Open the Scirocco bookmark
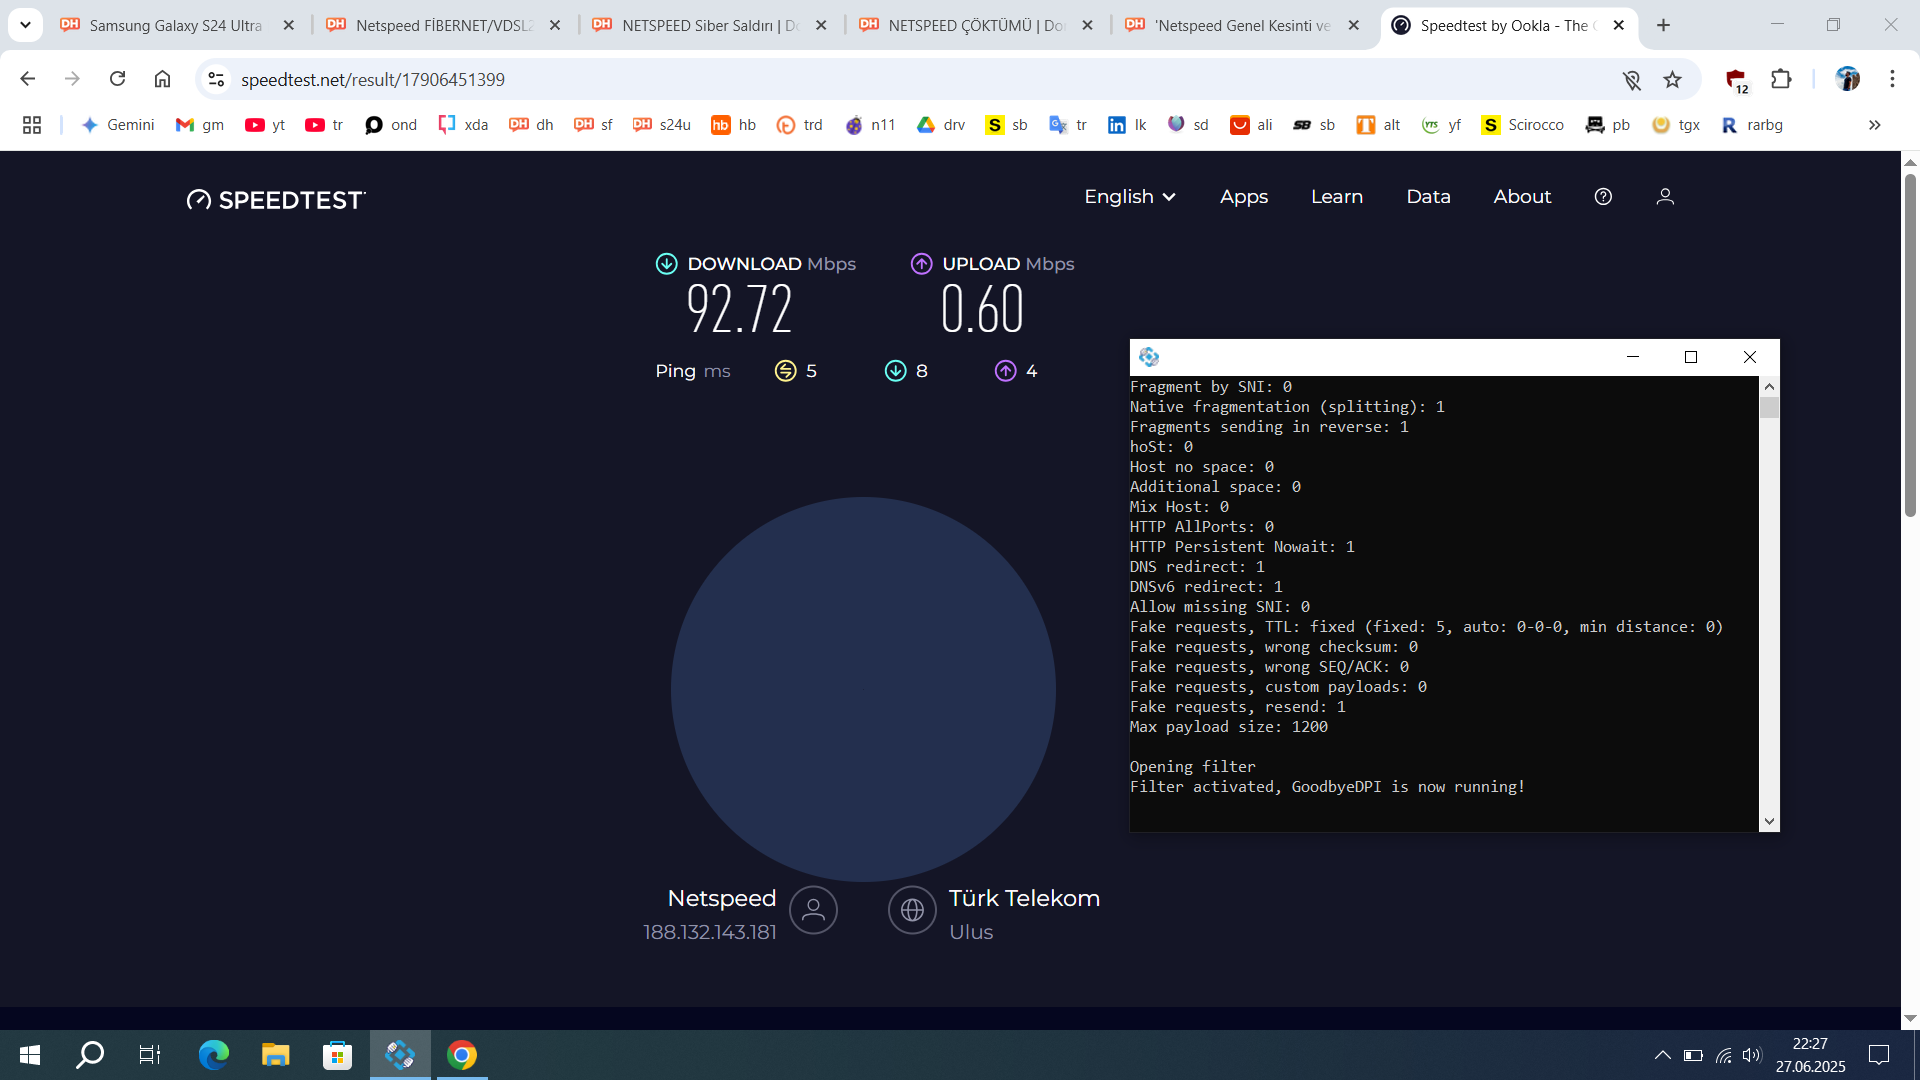This screenshot has height=1080, width=1920. pyautogui.click(x=1523, y=125)
